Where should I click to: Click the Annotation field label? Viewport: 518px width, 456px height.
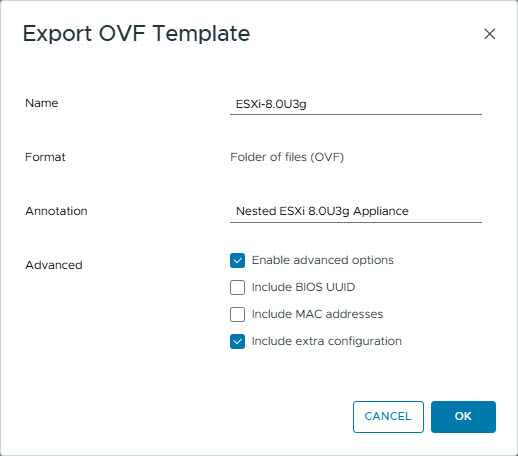coord(56,211)
